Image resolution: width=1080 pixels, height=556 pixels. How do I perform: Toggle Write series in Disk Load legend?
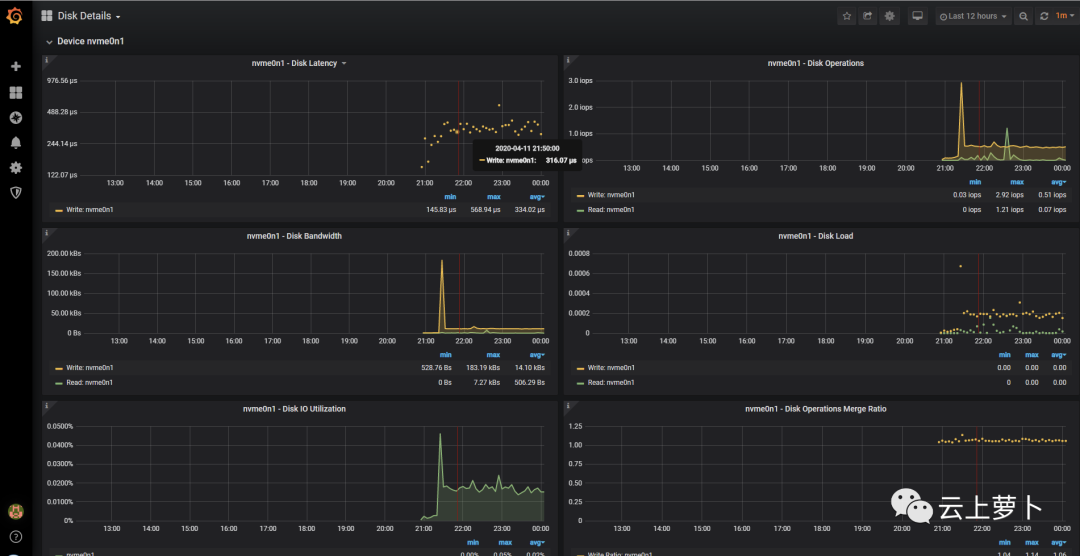pos(611,368)
